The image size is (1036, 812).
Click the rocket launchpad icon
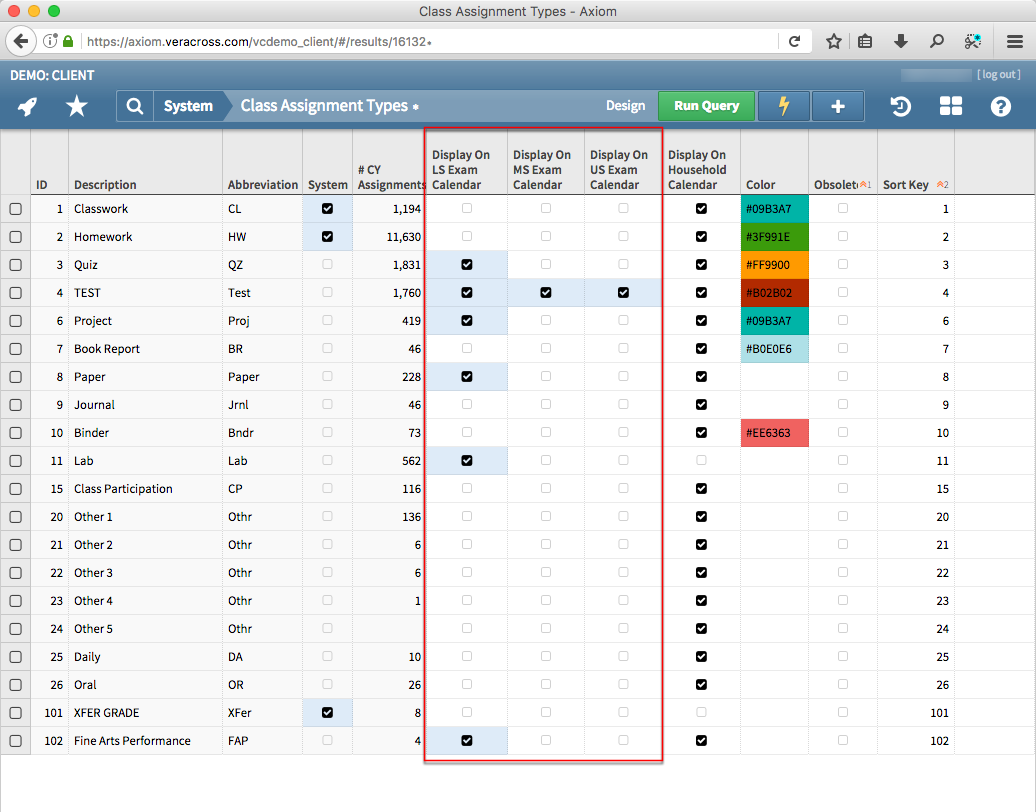(28, 106)
